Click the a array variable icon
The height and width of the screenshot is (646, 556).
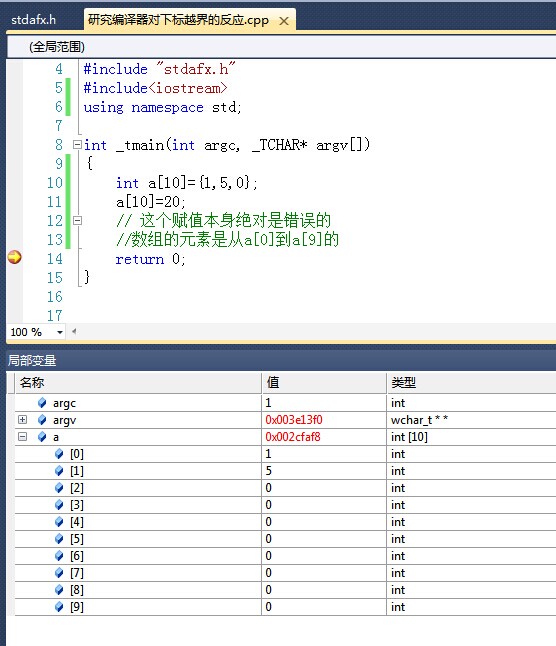pyautogui.click(x=42, y=437)
